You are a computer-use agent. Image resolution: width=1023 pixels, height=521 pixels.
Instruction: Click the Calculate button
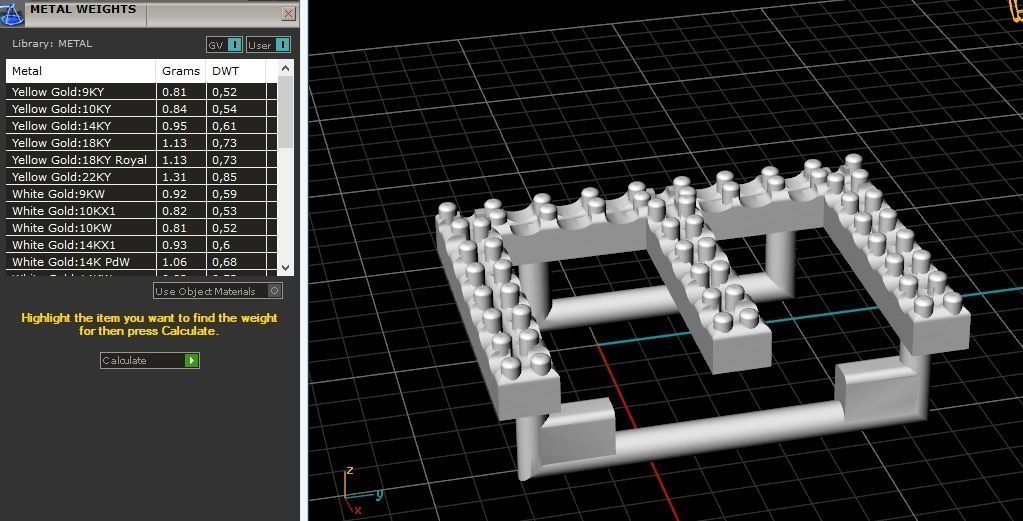(x=149, y=361)
